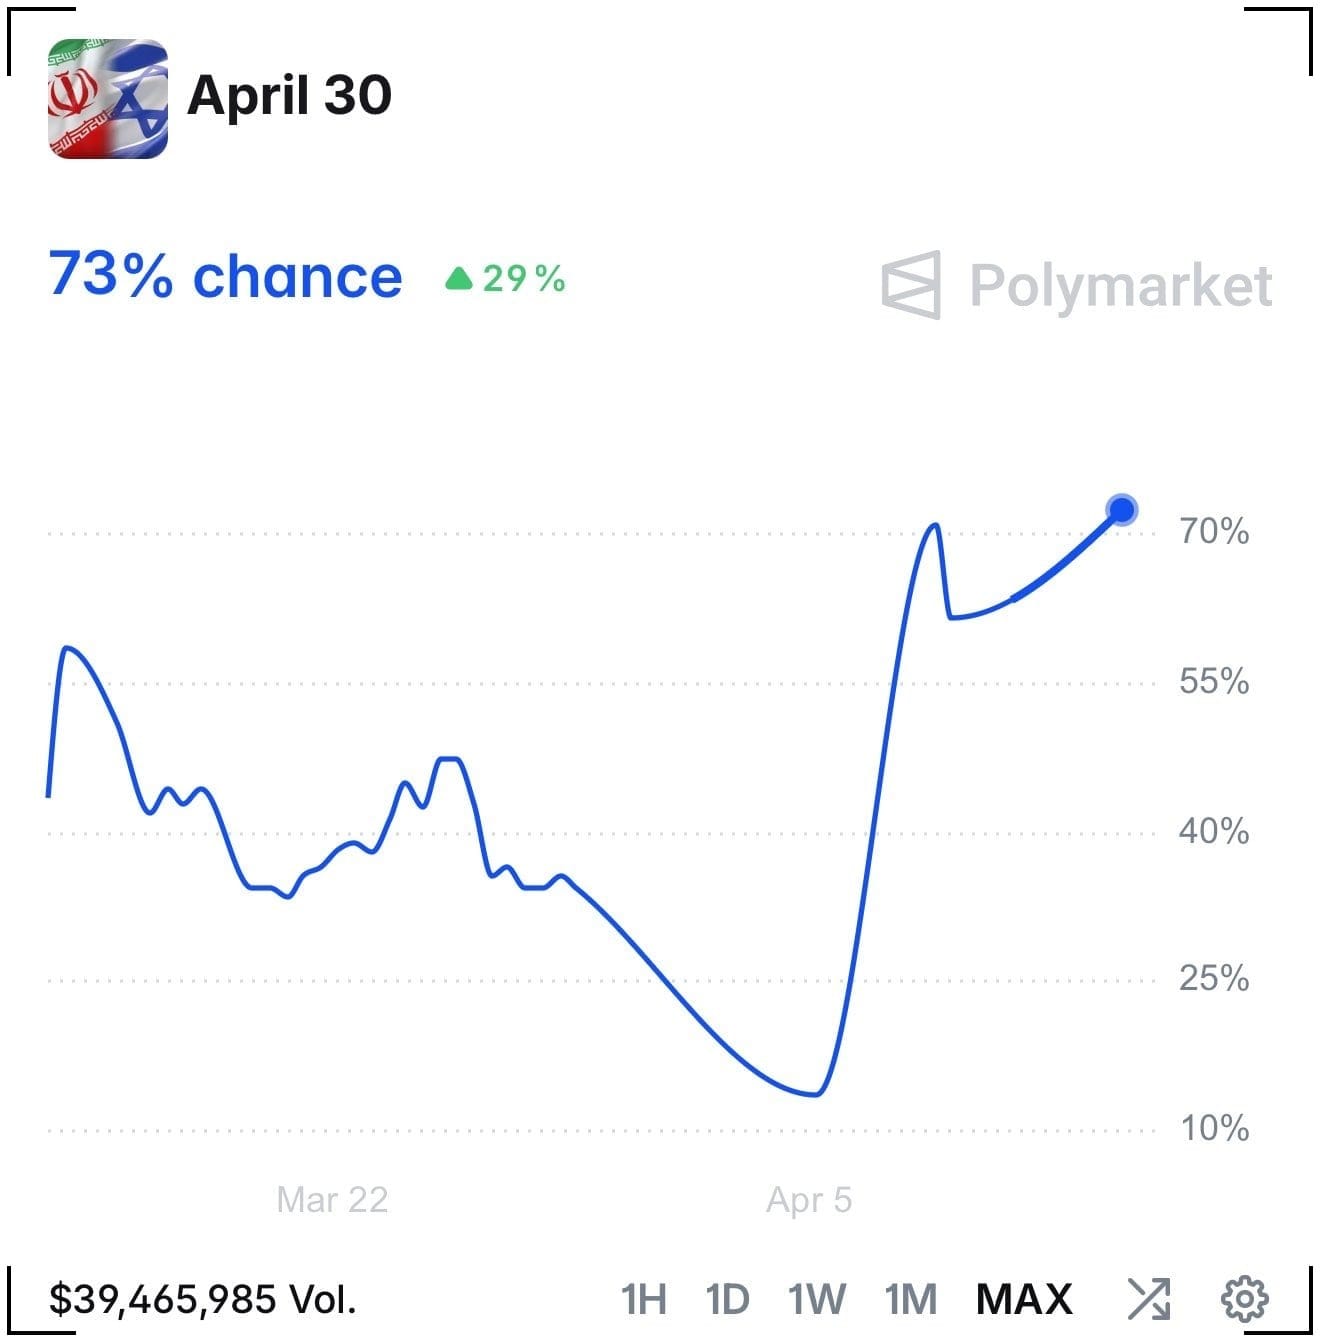Viewport: 1320px width, 1342px height.
Task: Select the 1D time range
Action: click(x=727, y=1299)
